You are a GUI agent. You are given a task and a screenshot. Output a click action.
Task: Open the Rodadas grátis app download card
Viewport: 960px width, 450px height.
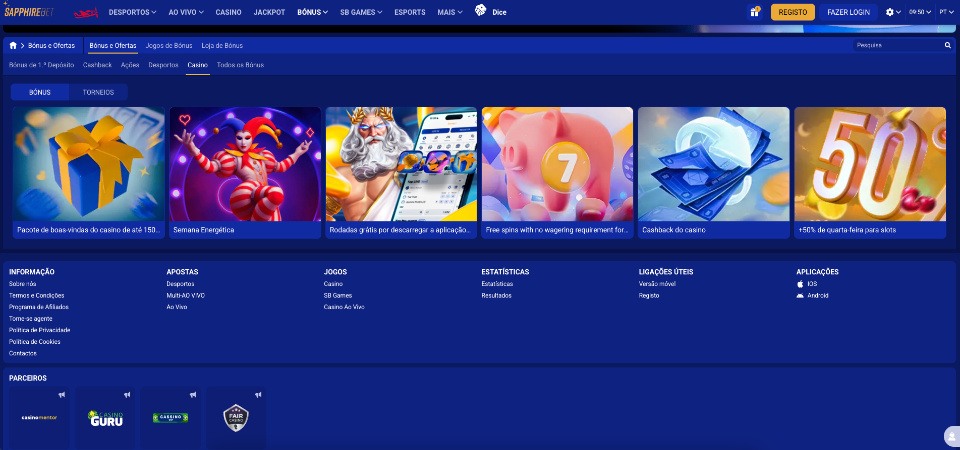click(401, 173)
